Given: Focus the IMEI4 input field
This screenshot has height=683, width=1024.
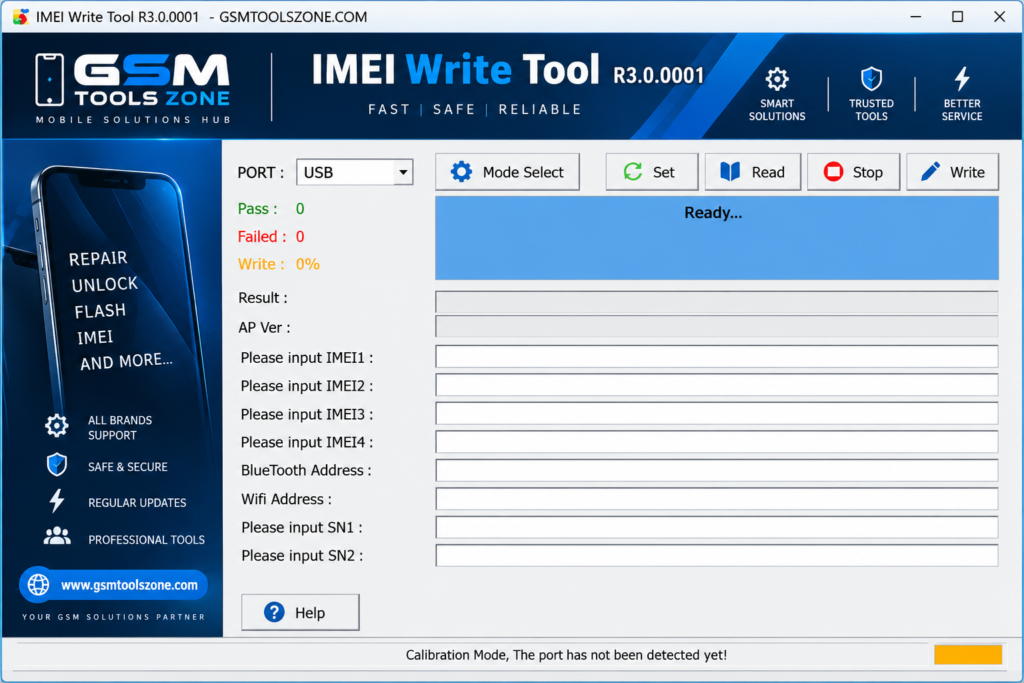Looking at the screenshot, I should point(716,442).
